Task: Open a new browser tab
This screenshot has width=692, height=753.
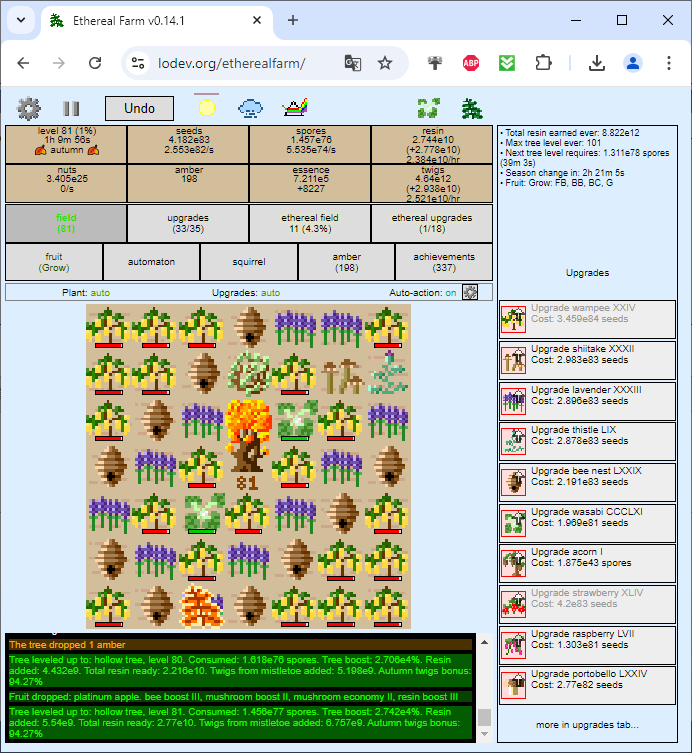Action: (x=292, y=20)
